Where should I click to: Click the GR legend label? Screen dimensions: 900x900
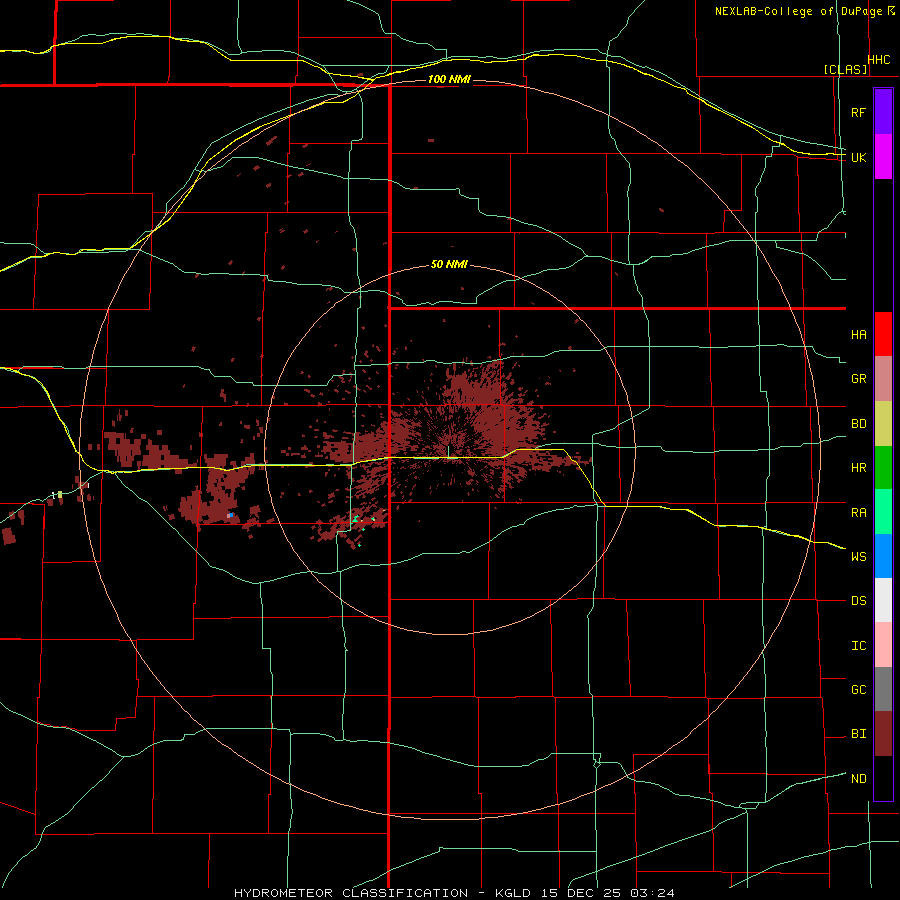[859, 379]
